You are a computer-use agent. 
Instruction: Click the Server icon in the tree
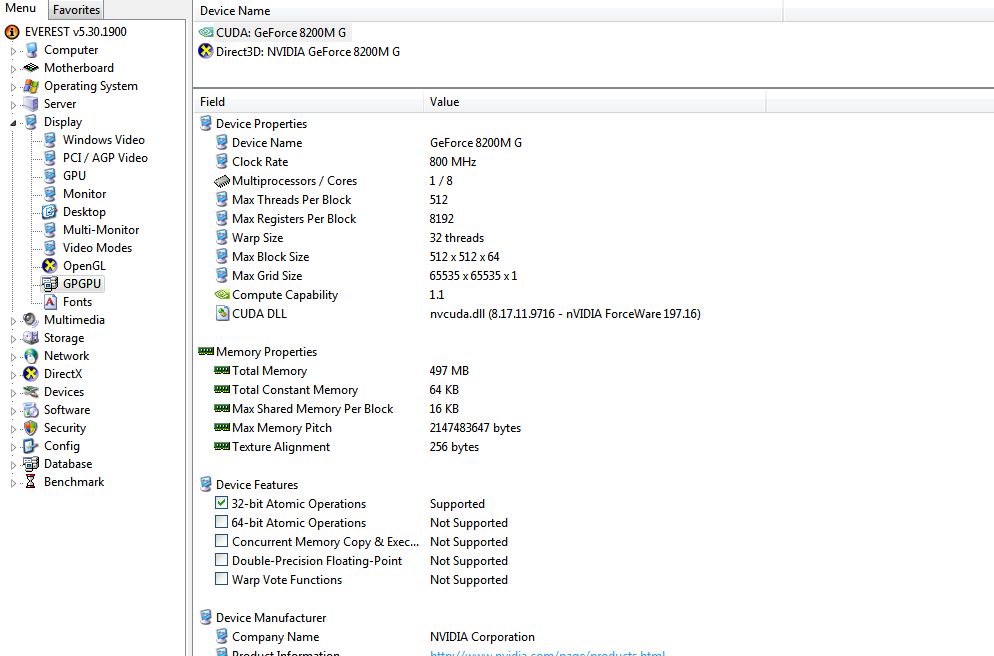pos(31,104)
